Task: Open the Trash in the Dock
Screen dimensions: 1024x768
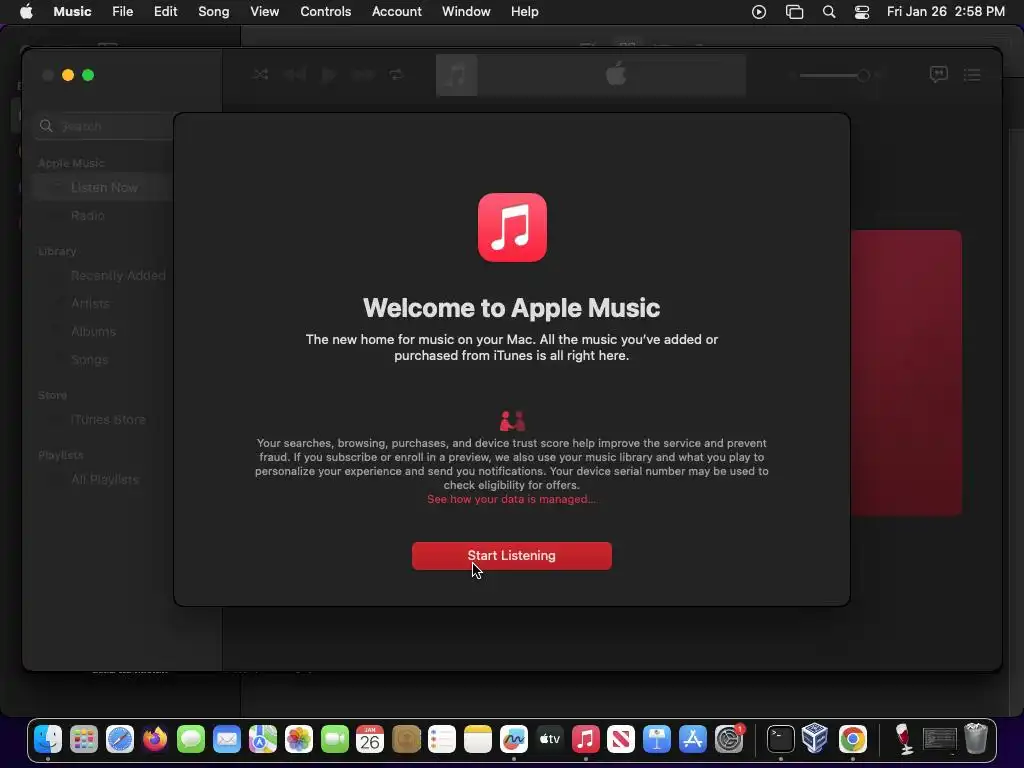Action: pyautogui.click(x=976, y=739)
